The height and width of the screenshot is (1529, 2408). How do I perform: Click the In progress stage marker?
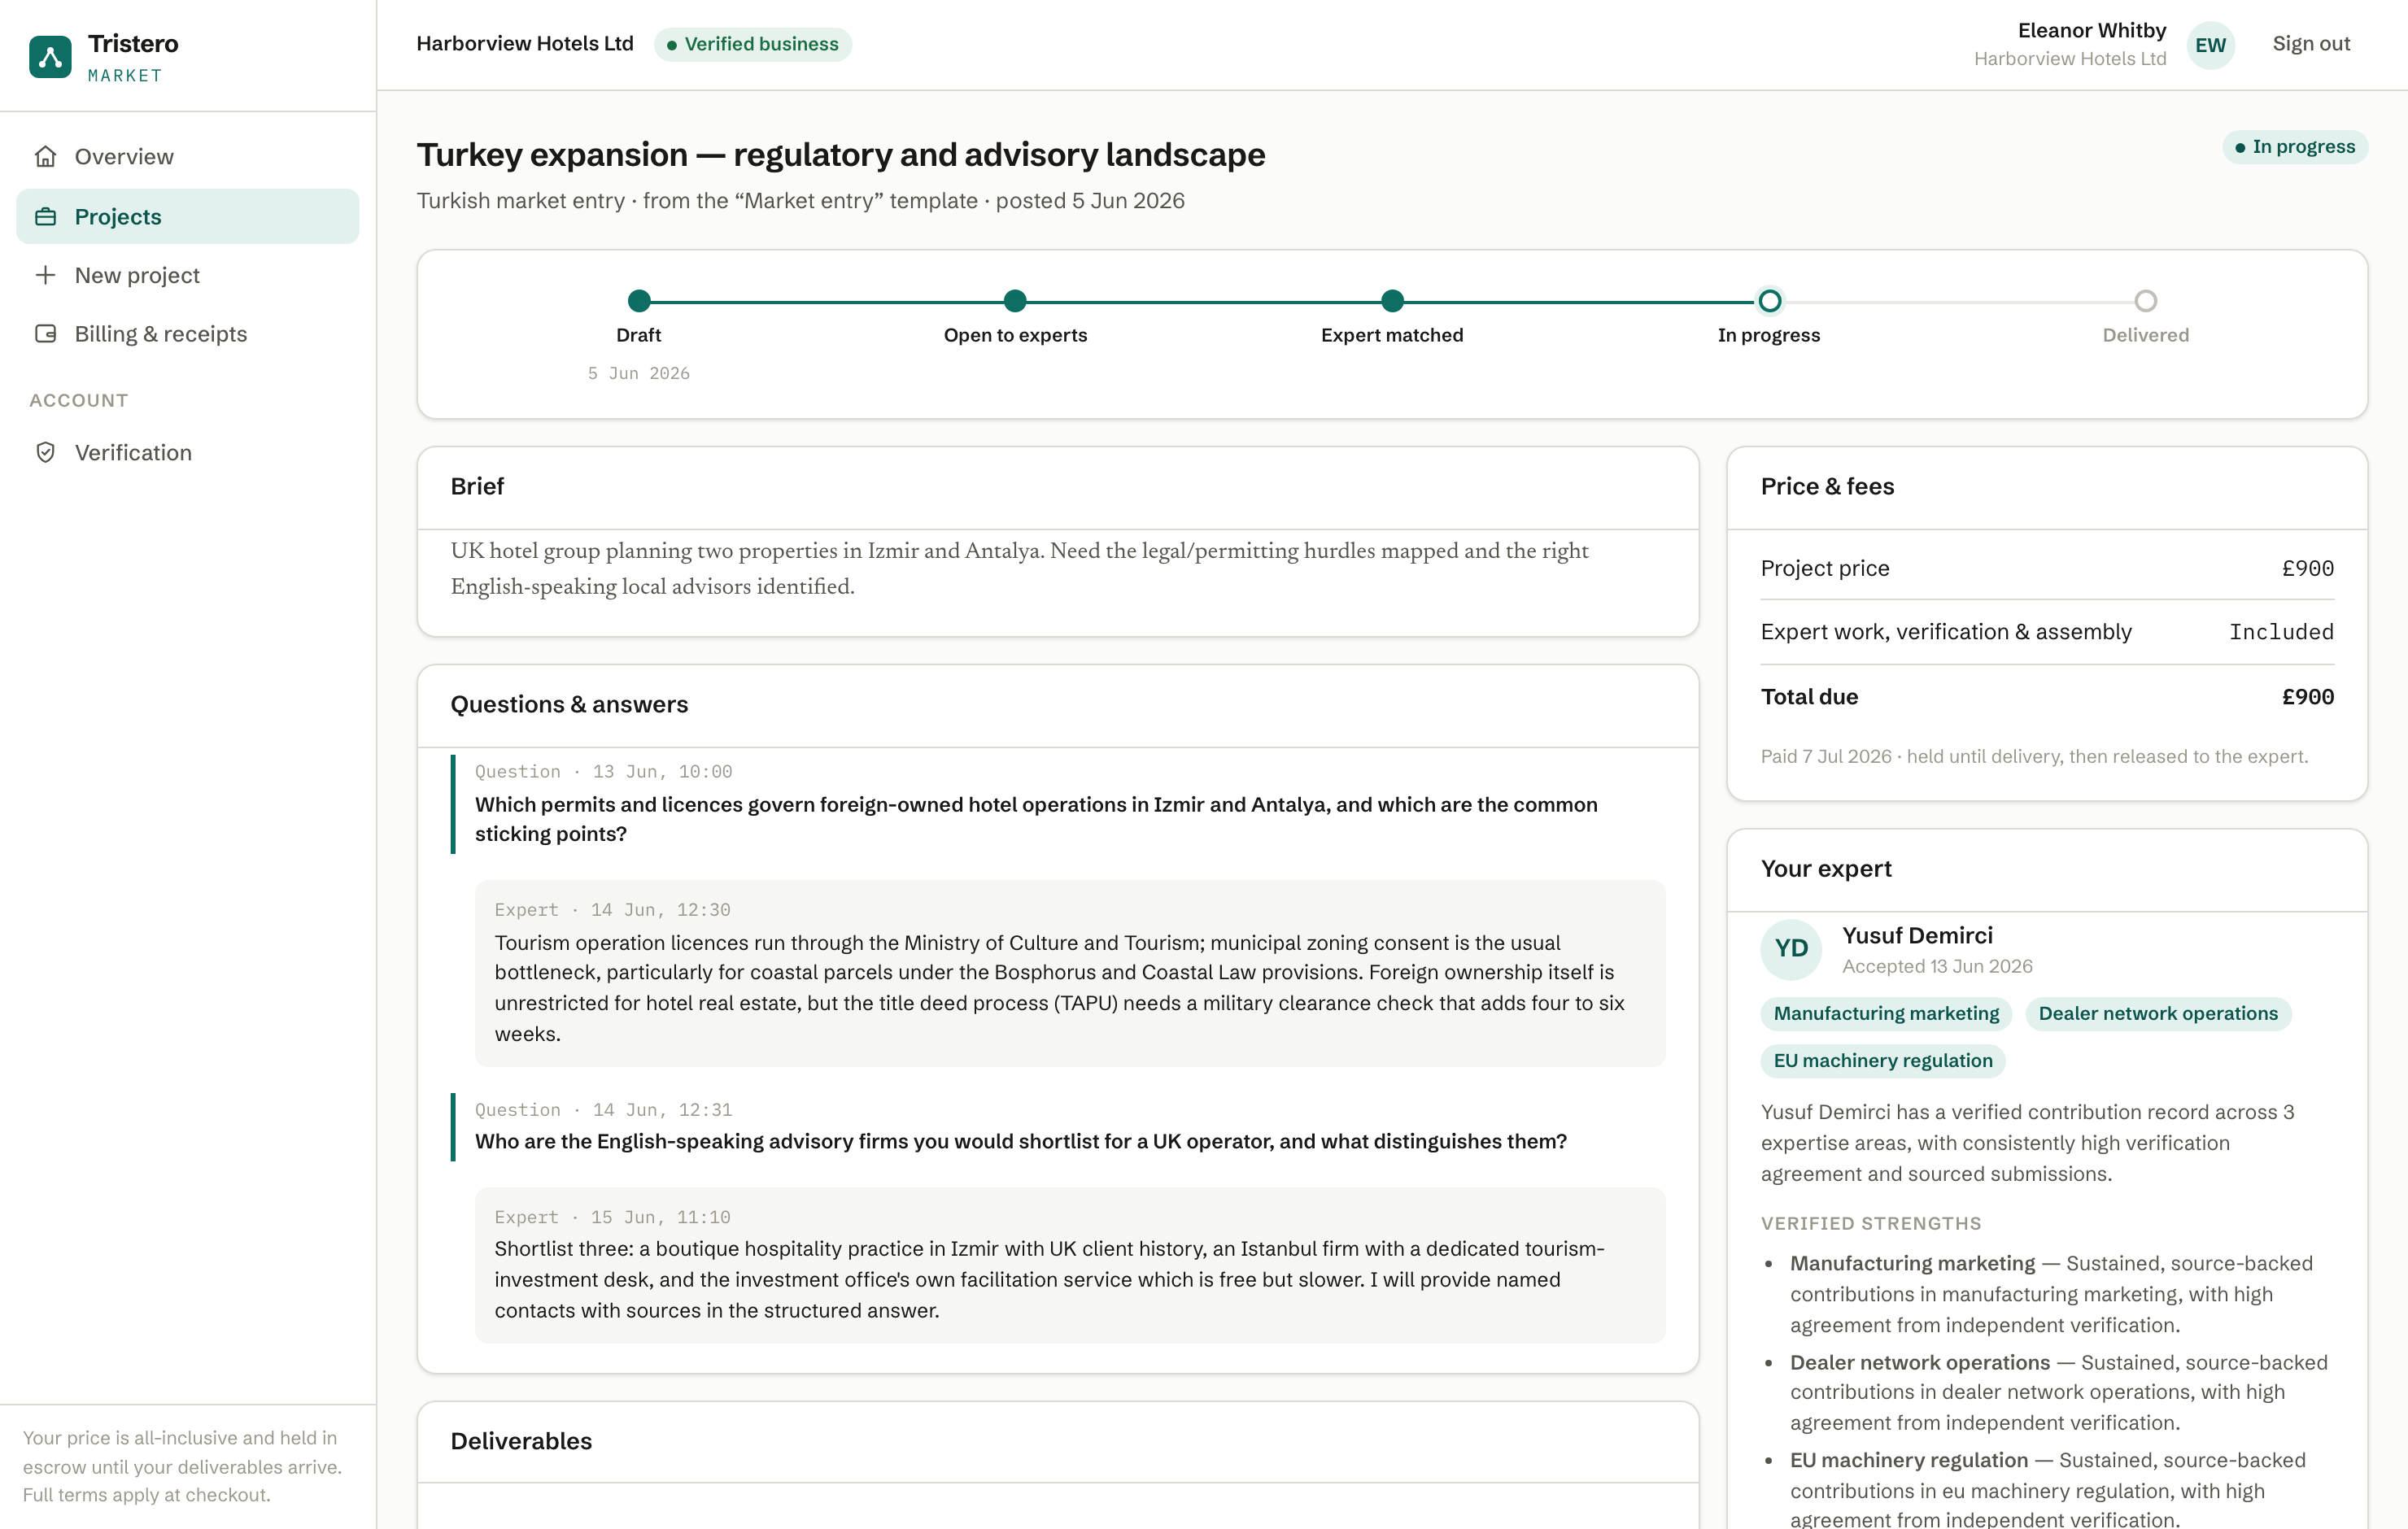coord(1769,301)
